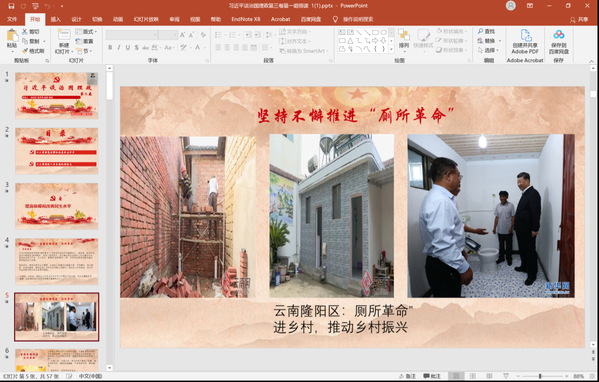599x382 pixels.
Task: Toggle Bold formatting button
Action: 110,47
